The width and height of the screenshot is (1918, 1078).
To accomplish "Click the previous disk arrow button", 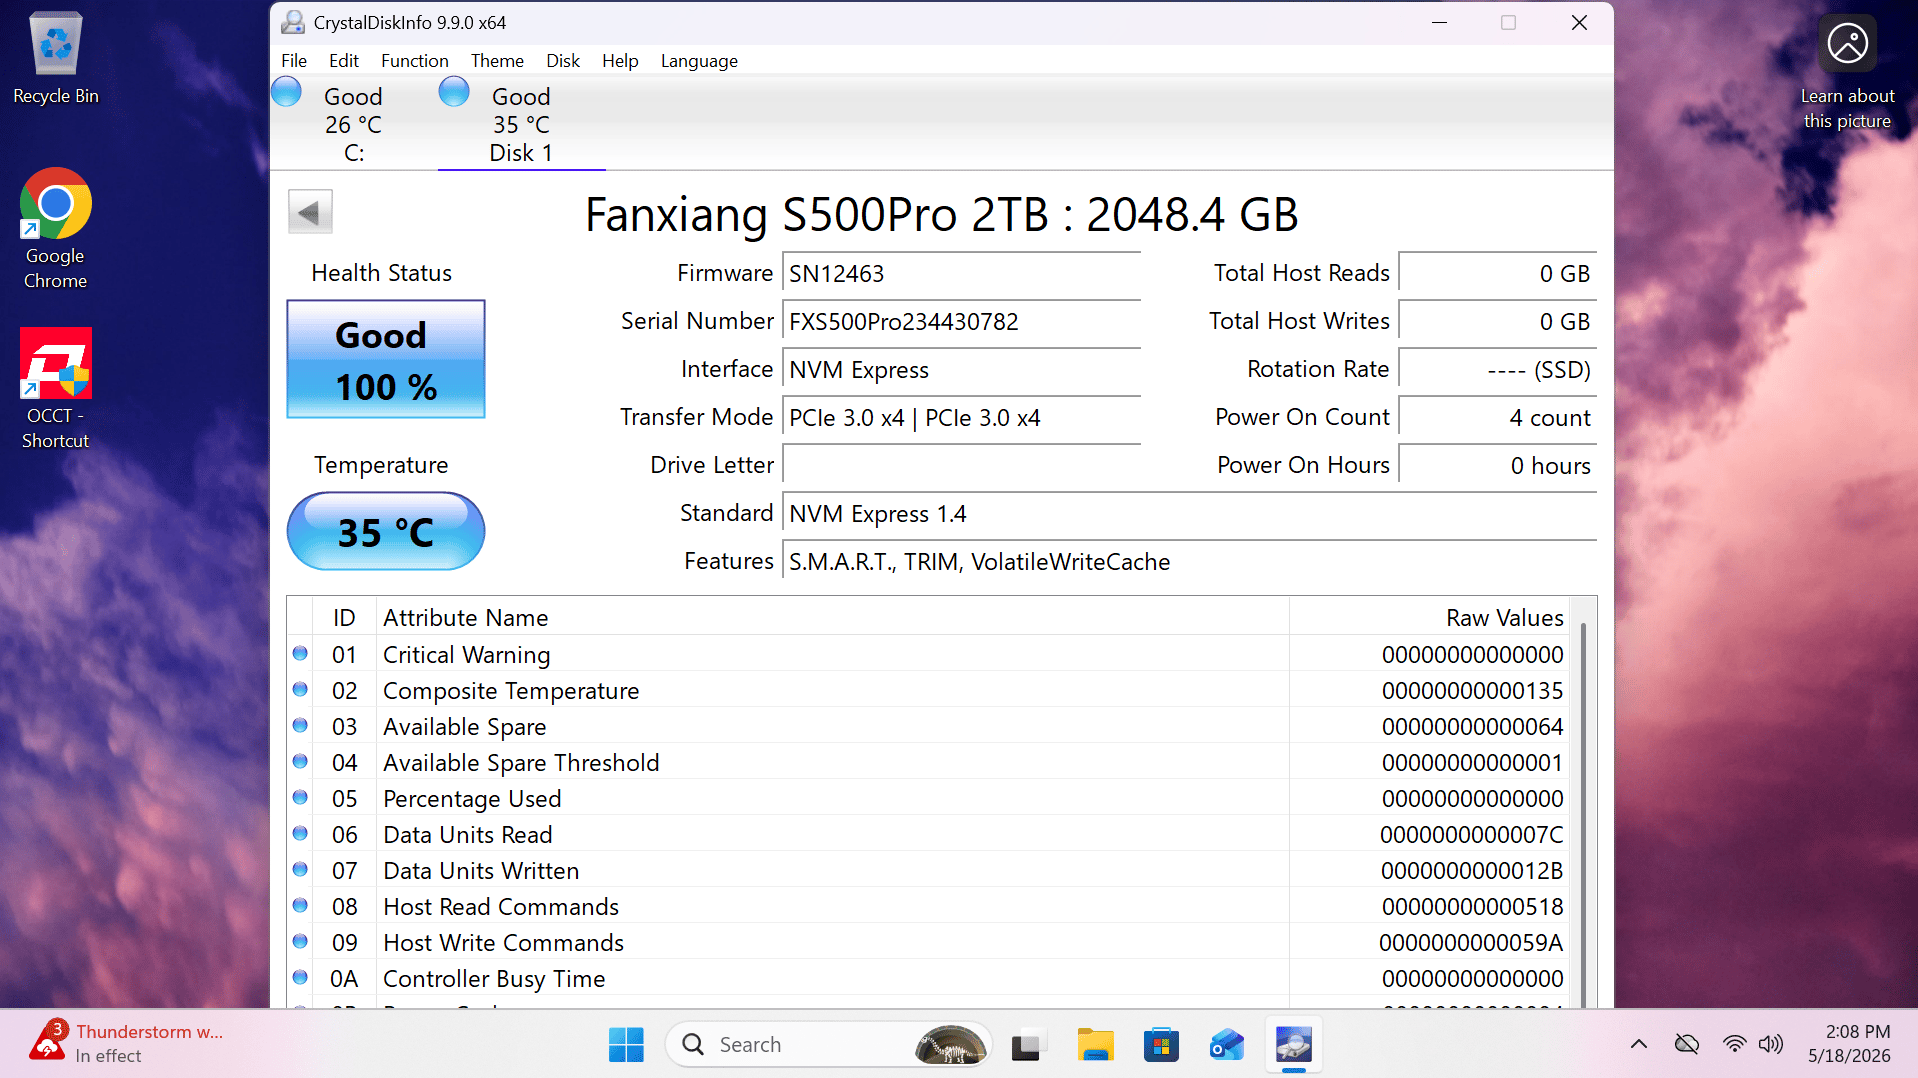I will (310, 212).
